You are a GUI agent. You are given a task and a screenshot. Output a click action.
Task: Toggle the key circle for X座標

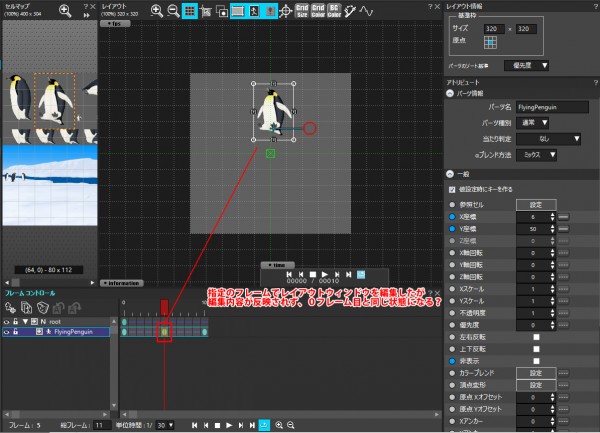452,217
